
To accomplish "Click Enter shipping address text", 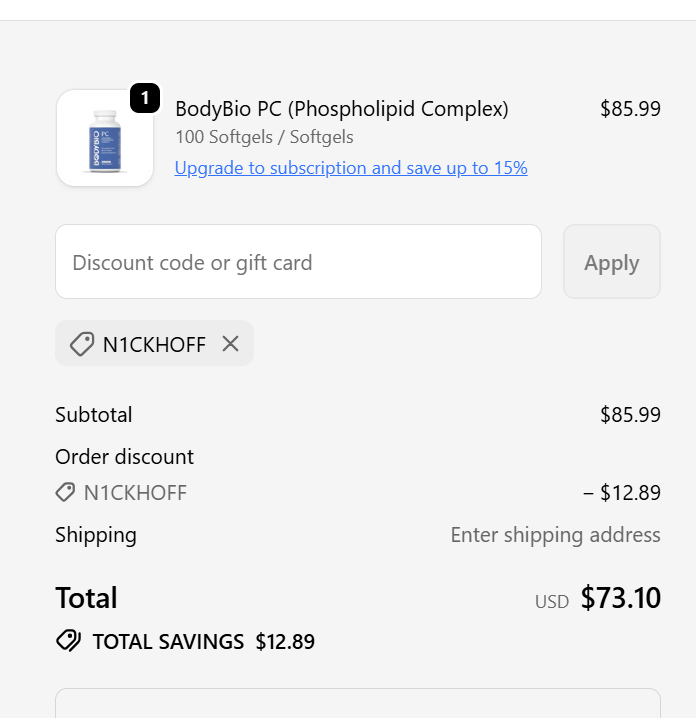I will pyautogui.click(x=555, y=535).
